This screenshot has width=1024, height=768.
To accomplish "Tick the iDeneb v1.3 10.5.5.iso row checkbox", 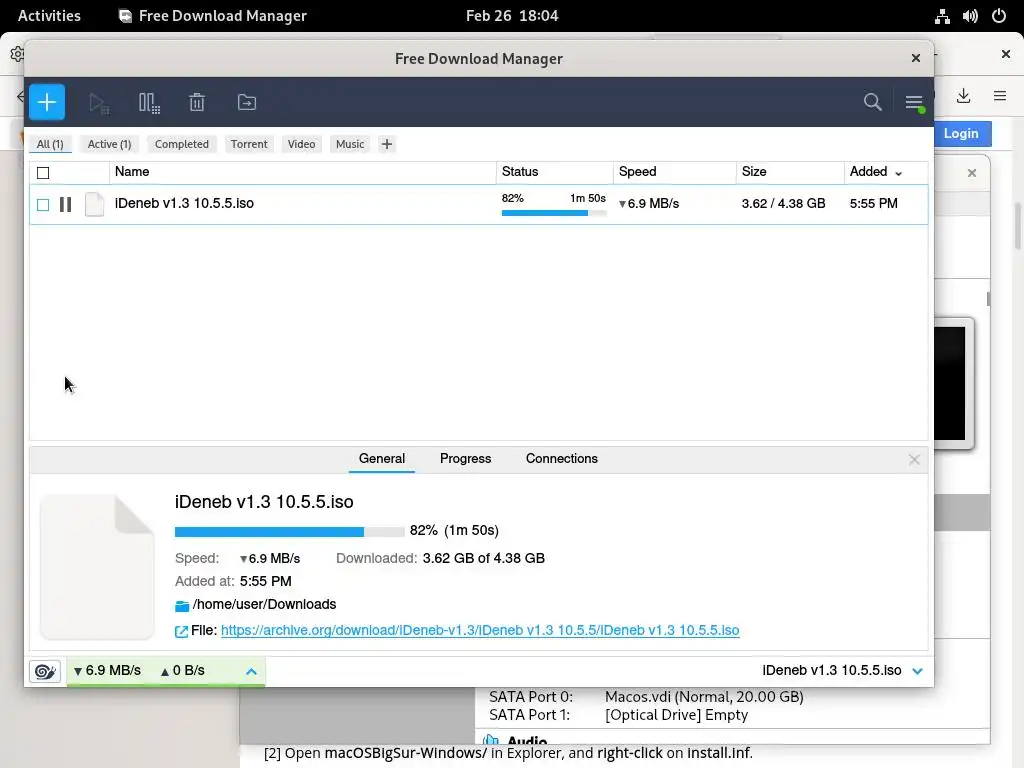I will (x=43, y=205).
